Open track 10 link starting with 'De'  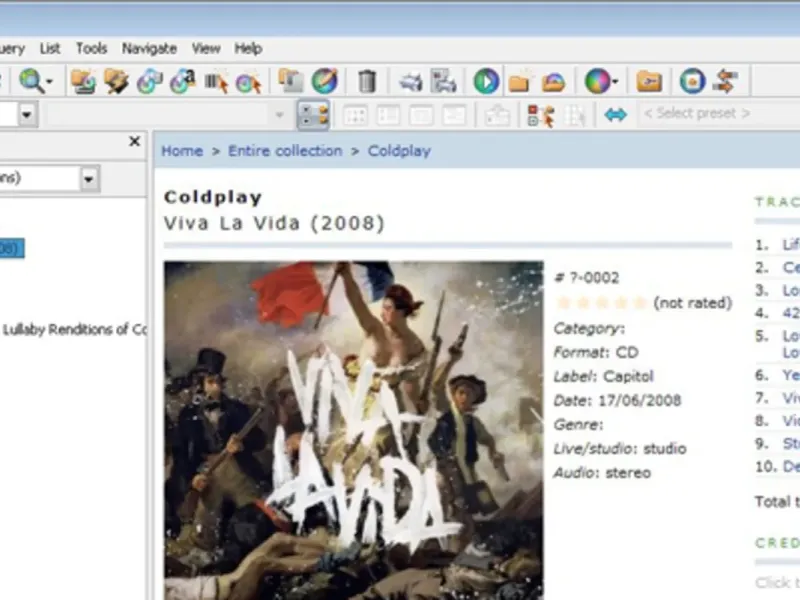click(791, 466)
